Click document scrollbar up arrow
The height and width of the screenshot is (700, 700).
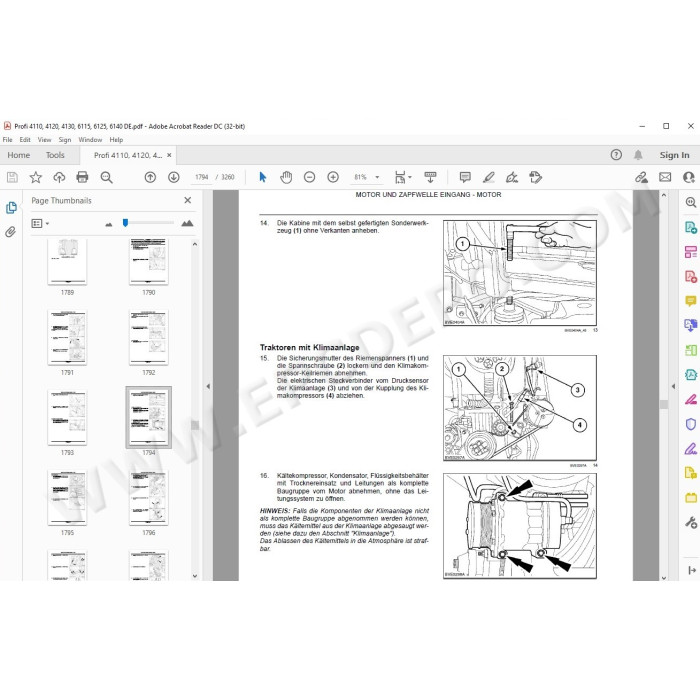[x=664, y=195]
